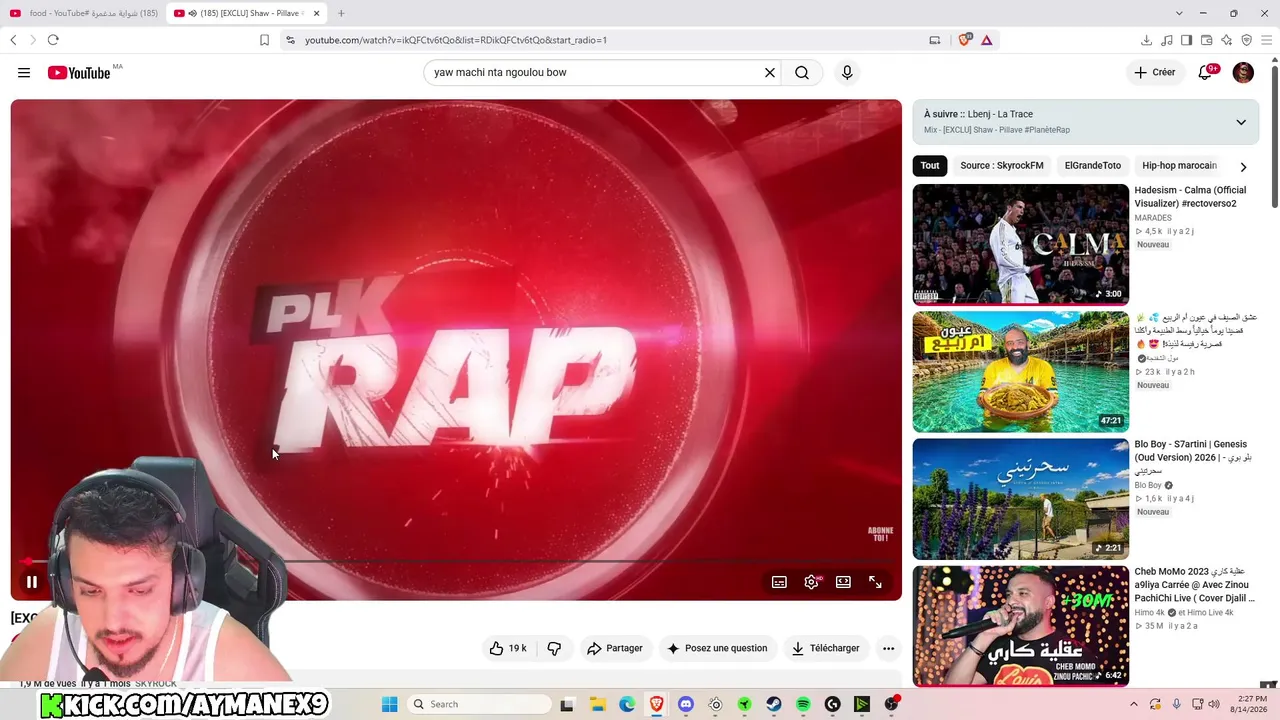The image size is (1280, 720).
Task: Open the Brave VPN shield icon
Action: coord(1246,40)
